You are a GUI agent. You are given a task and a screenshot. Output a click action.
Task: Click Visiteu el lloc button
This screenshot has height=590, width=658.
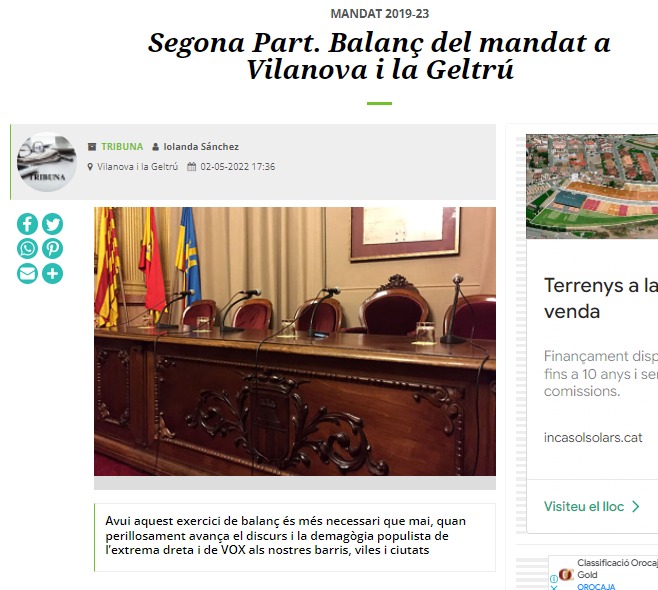584,506
